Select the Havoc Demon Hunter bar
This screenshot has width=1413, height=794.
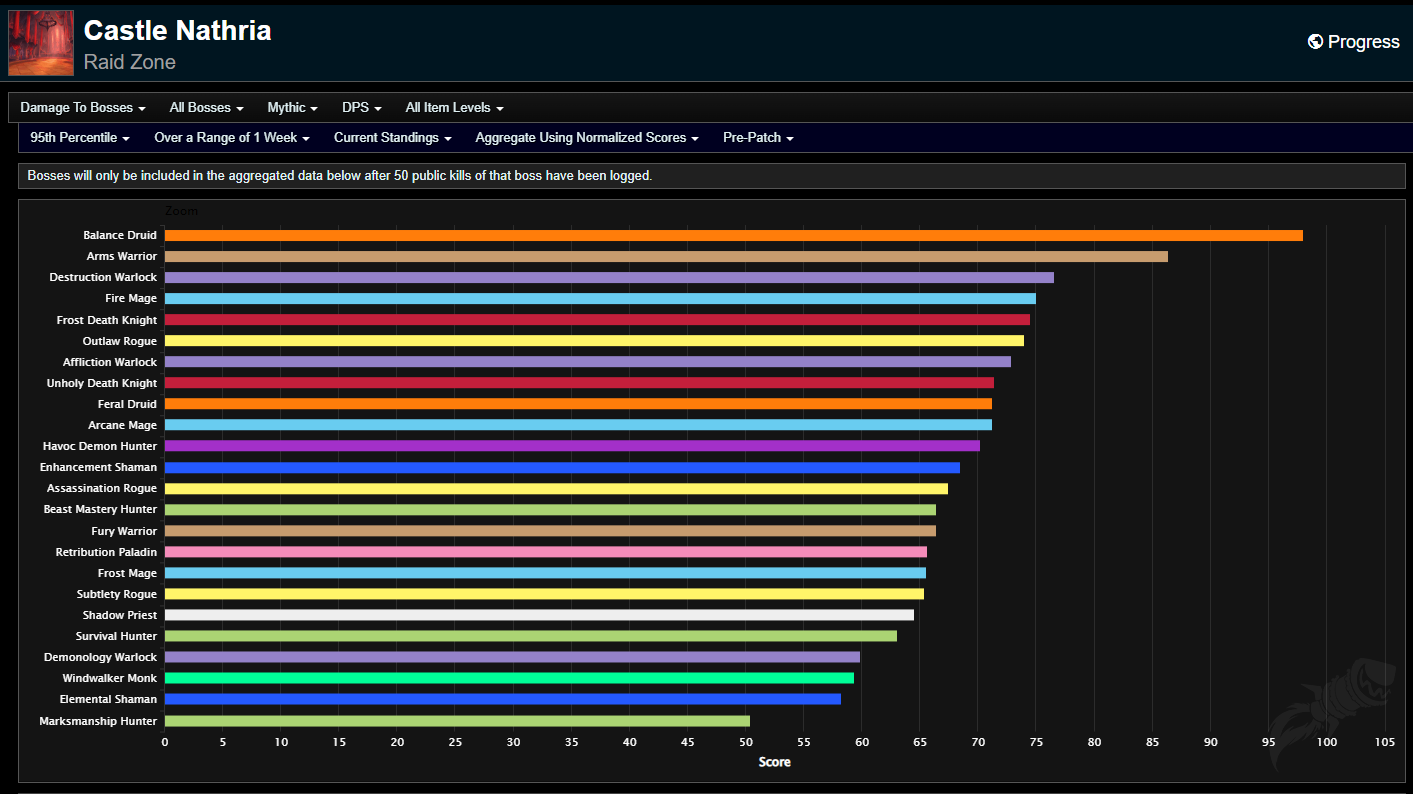point(572,446)
